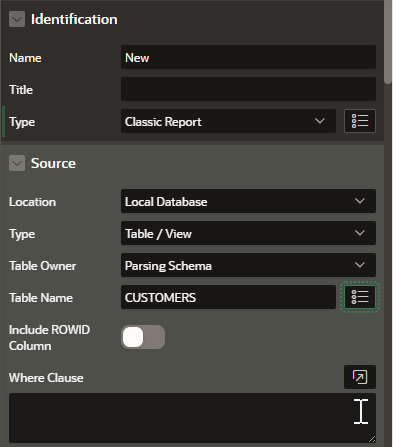This screenshot has width=393, height=447.
Task: Click the vertical scrollbar thumb
Action: pos(388,42)
